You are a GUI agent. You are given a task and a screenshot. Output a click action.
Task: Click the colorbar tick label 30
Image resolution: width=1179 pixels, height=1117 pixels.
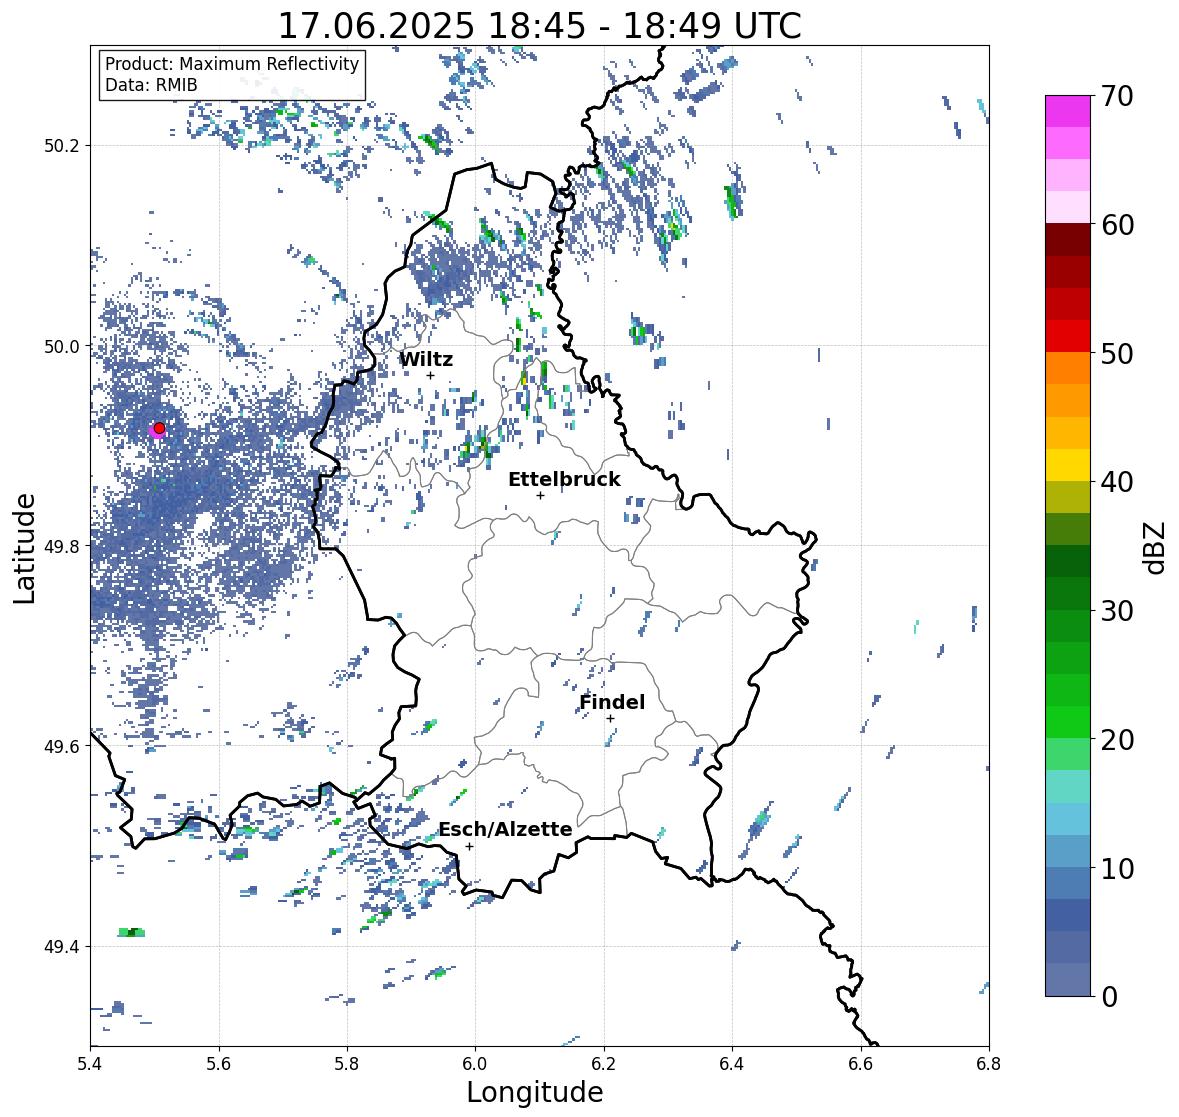pyautogui.click(x=1117, y=611)
